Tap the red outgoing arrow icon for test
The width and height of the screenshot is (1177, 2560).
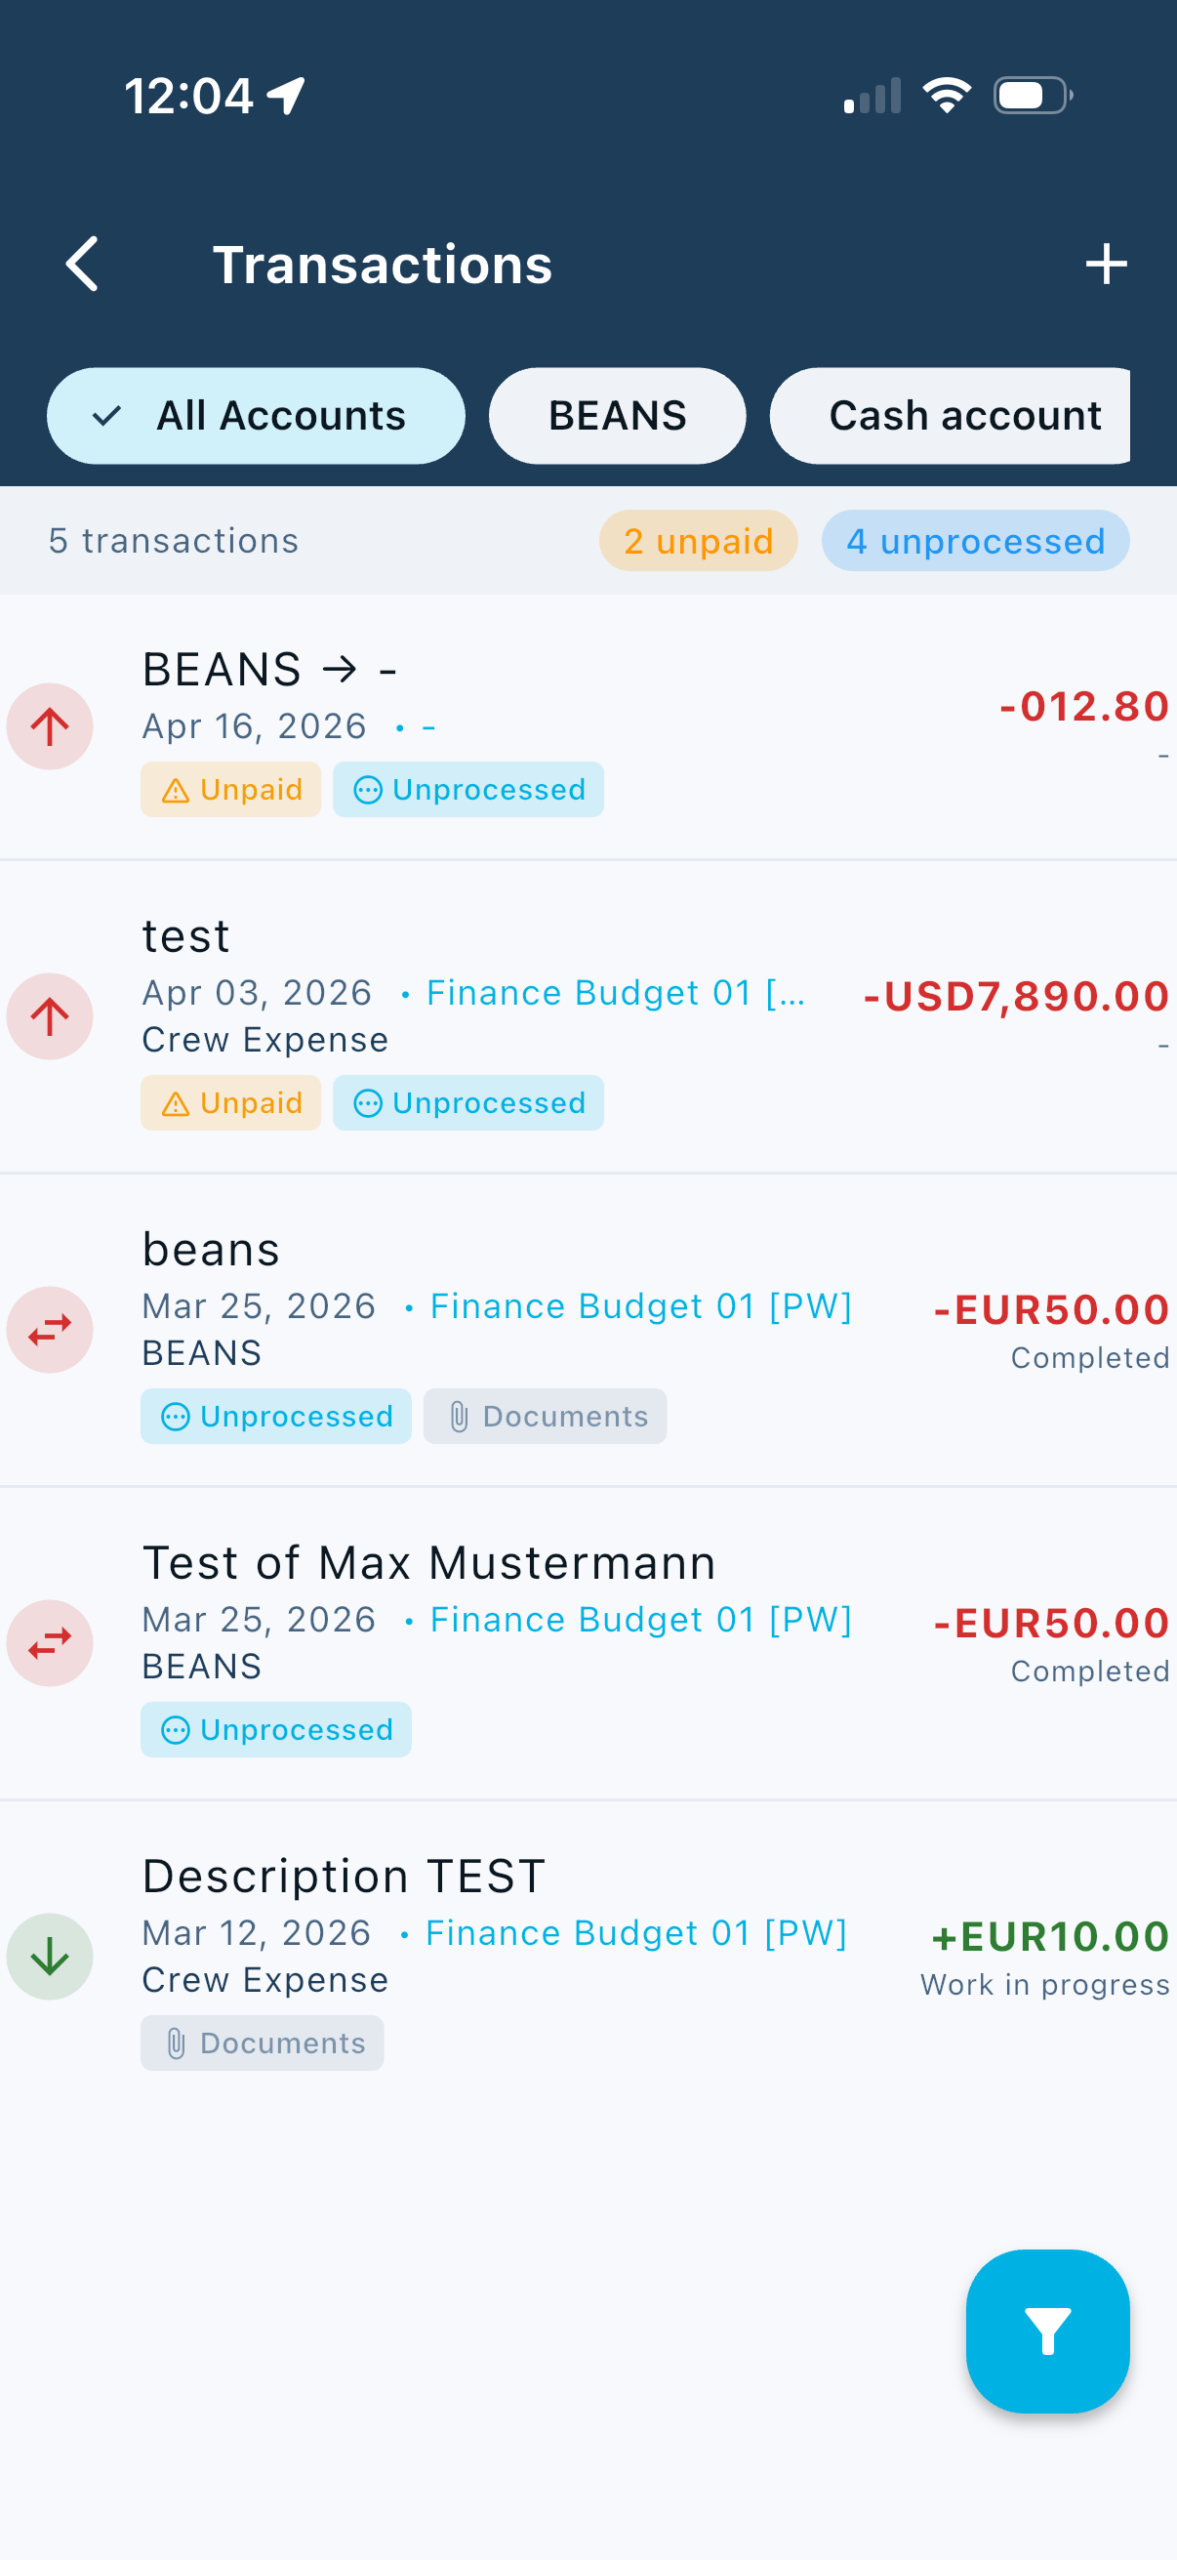pyautogui.click(x=50, y=1016)
